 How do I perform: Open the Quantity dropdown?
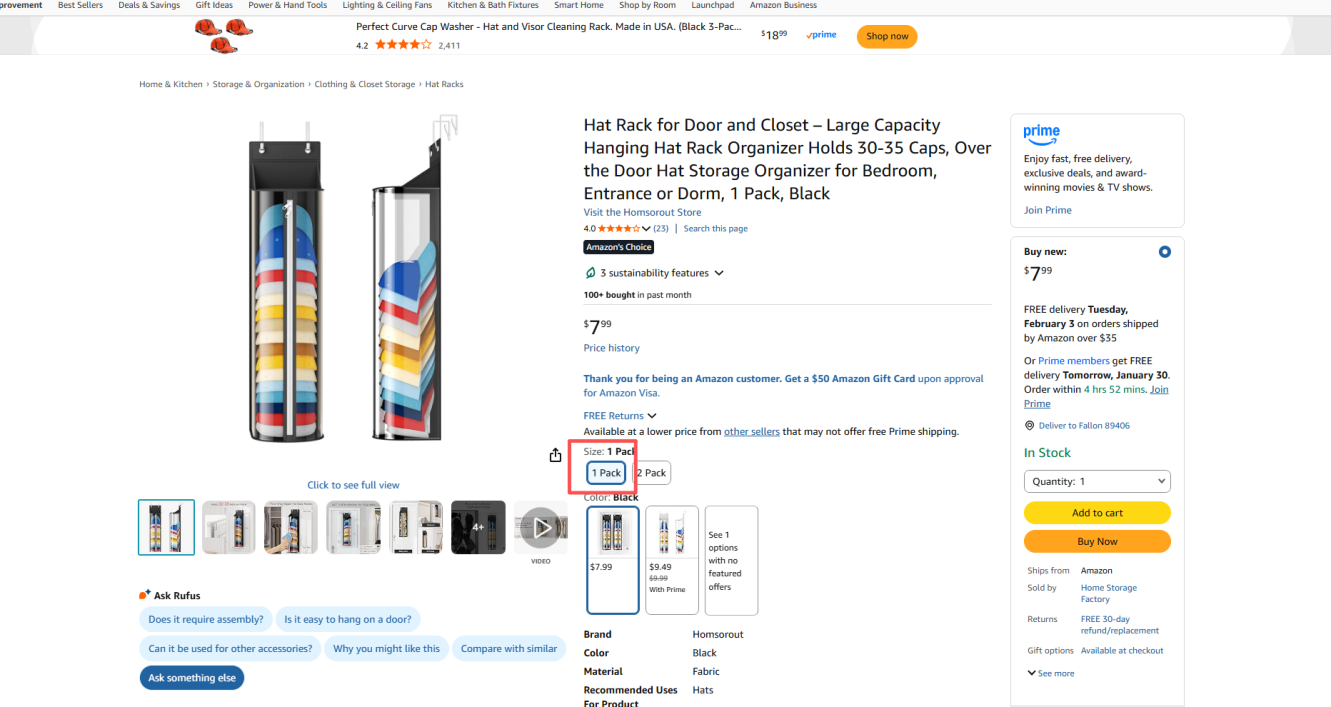point(1097,481)
